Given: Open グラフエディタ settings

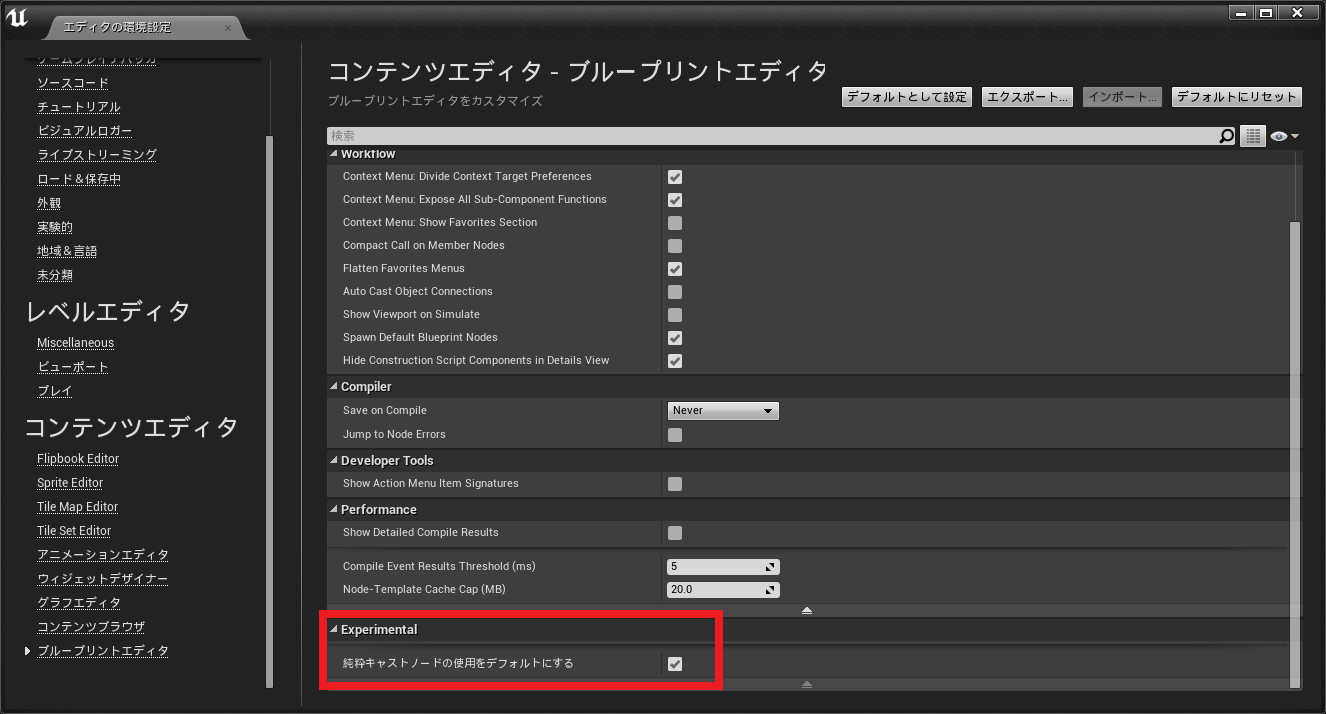Looking at the screenshot, I should 79,603.
